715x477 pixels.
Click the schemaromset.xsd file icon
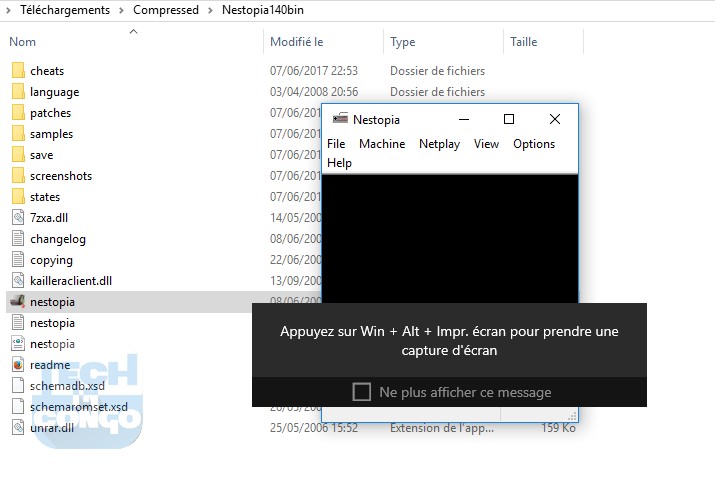(x=18, y=406)
